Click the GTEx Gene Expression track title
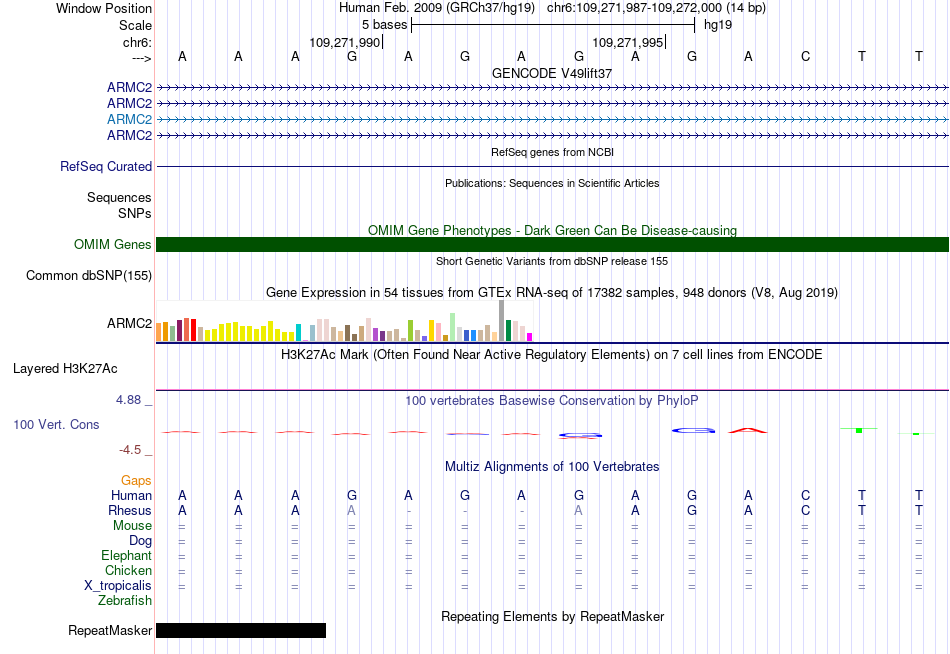 tap(552, 293)
